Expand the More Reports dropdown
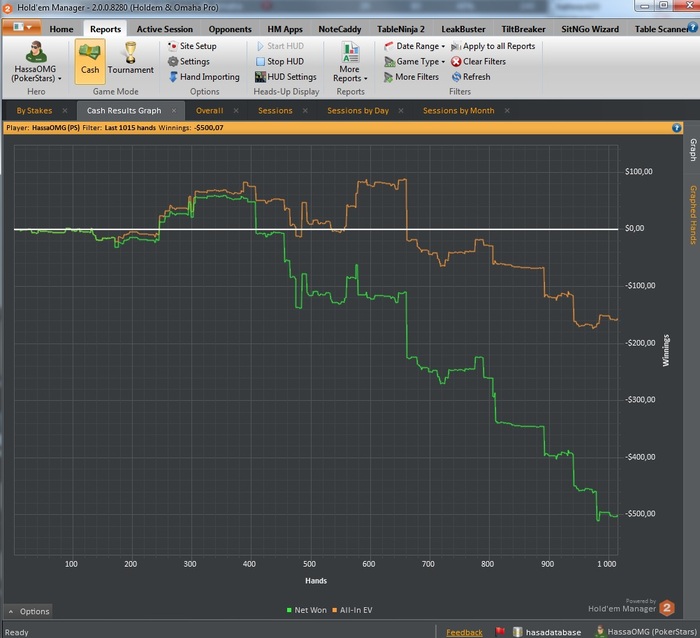Image resolution: width=700 pixels, height=638 pixels. 350,63
